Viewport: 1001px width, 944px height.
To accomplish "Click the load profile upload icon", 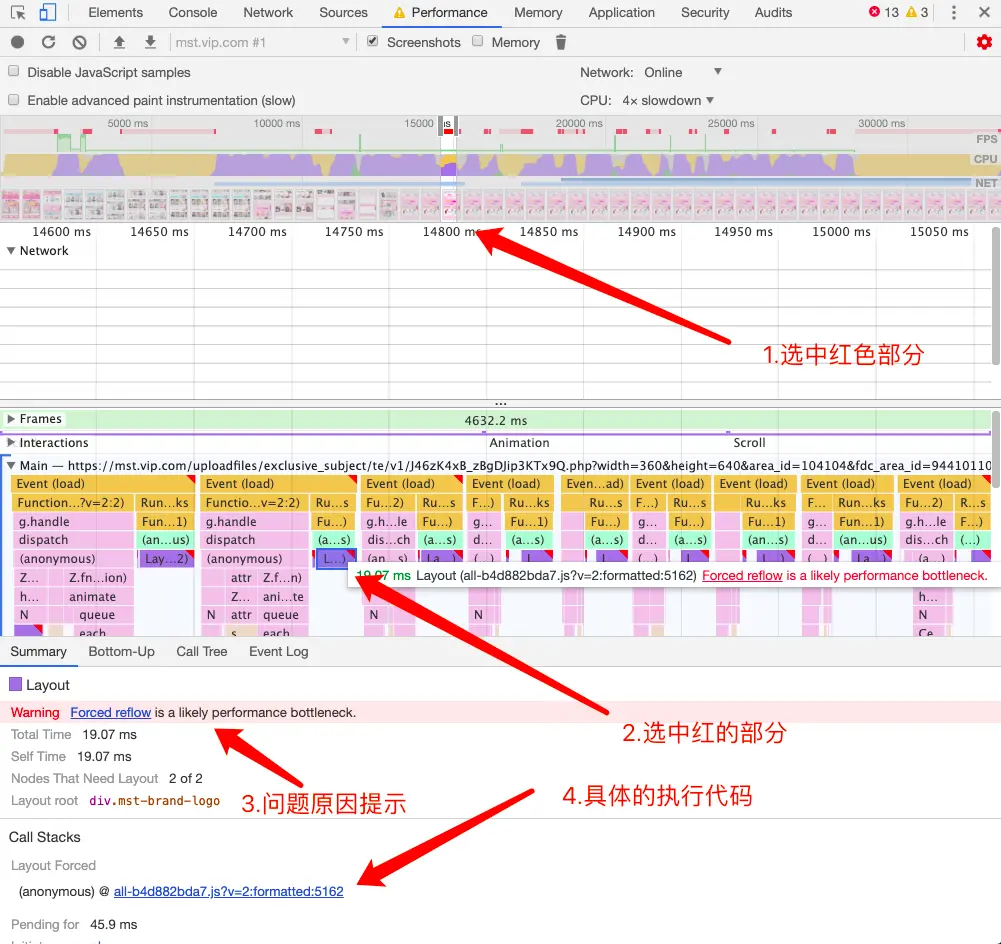I will [119, 42].
